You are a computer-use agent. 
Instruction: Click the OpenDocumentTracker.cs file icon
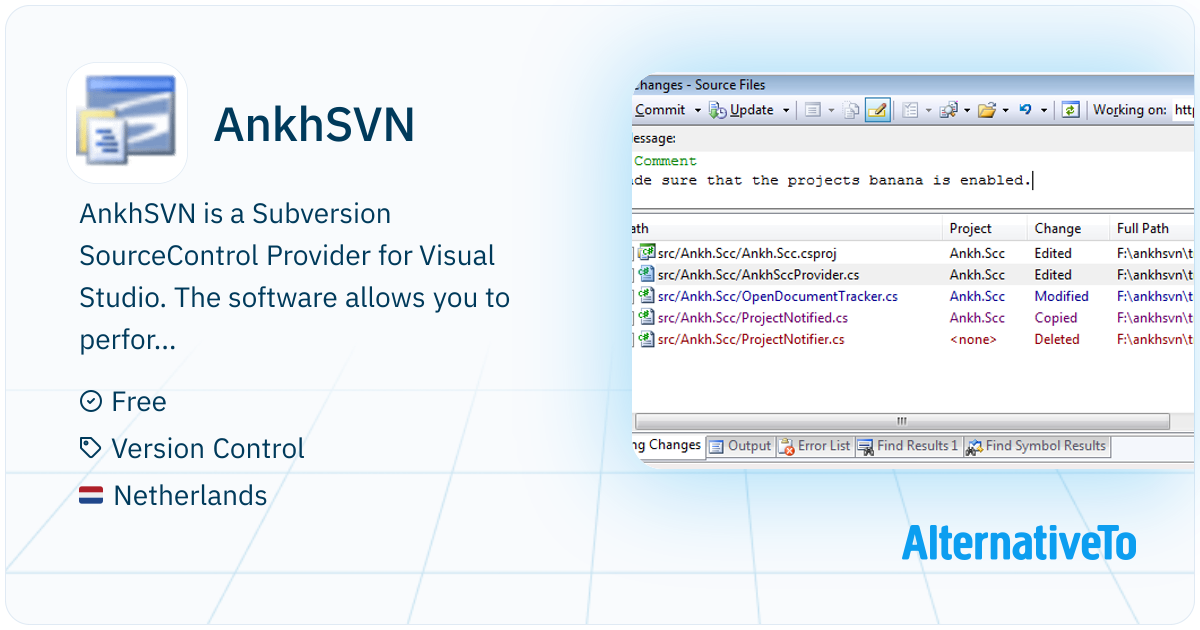pyautogui.click(x=647, y=296)
